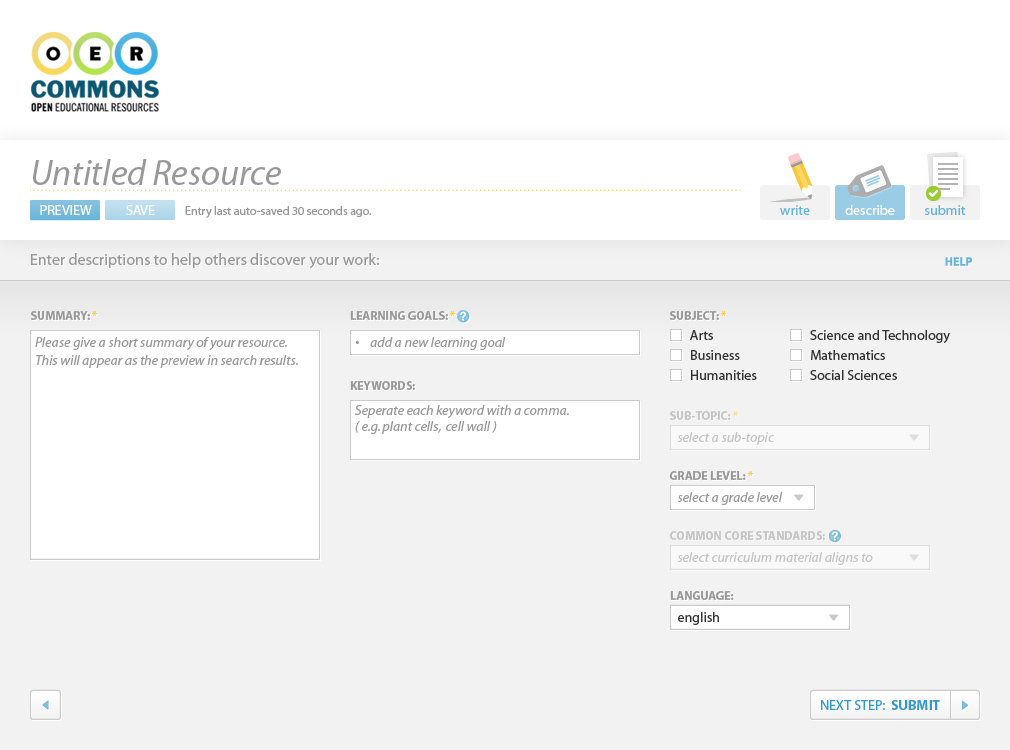The width and height of the screenshot is (1010, 750).
Task: Click the OER Commons logo
Action: 95,71
